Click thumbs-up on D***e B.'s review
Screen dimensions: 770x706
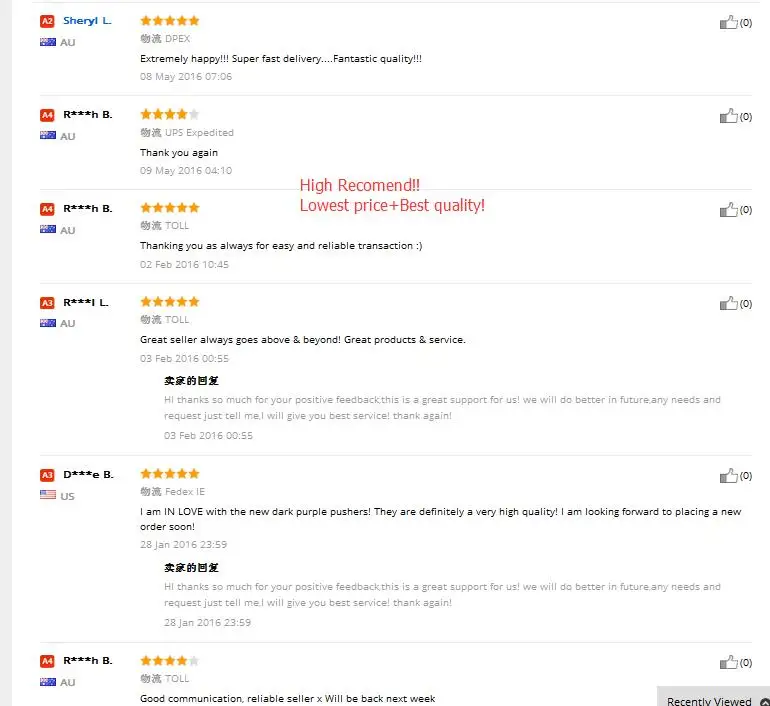tap(728, 476)
